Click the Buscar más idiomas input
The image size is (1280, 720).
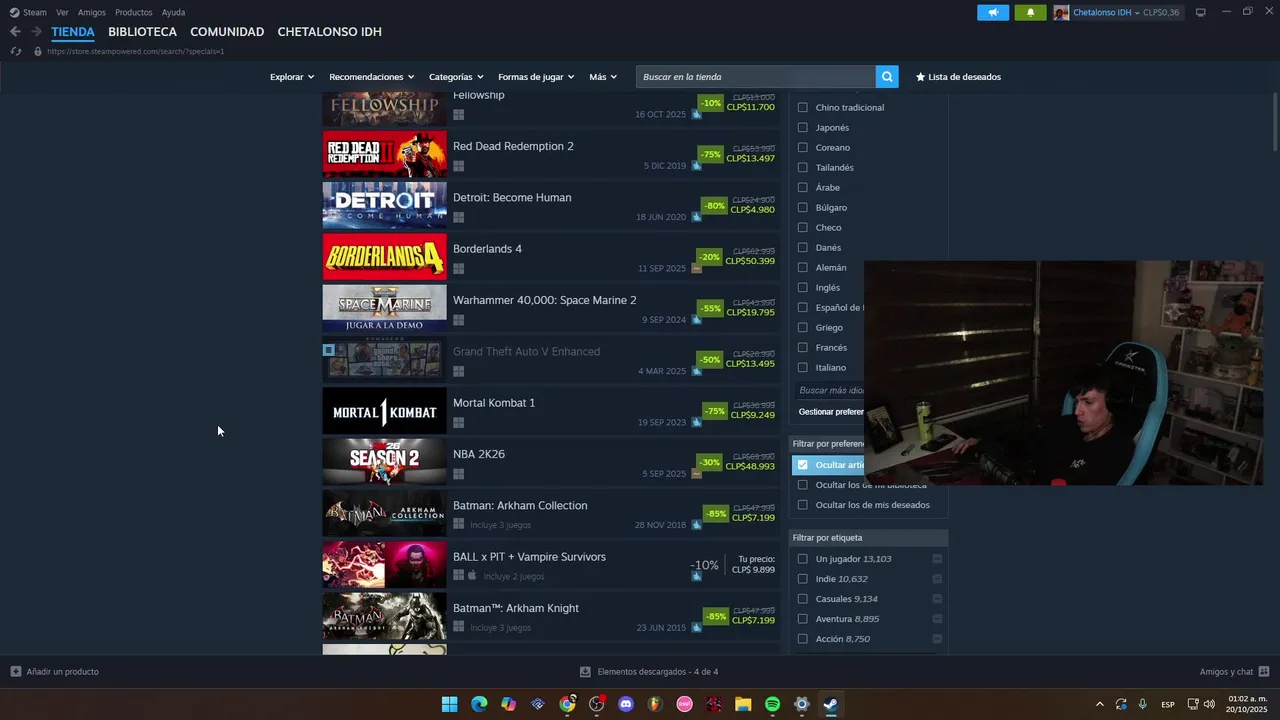(x=830, y=390)
